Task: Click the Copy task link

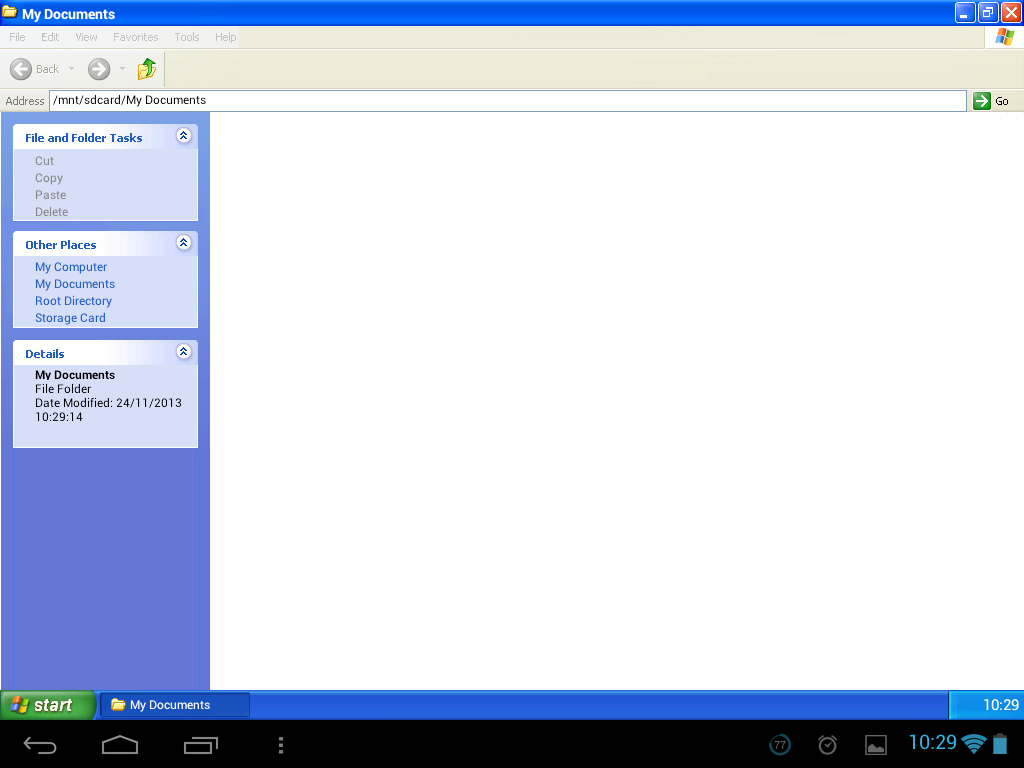Action: coord(49,178)
